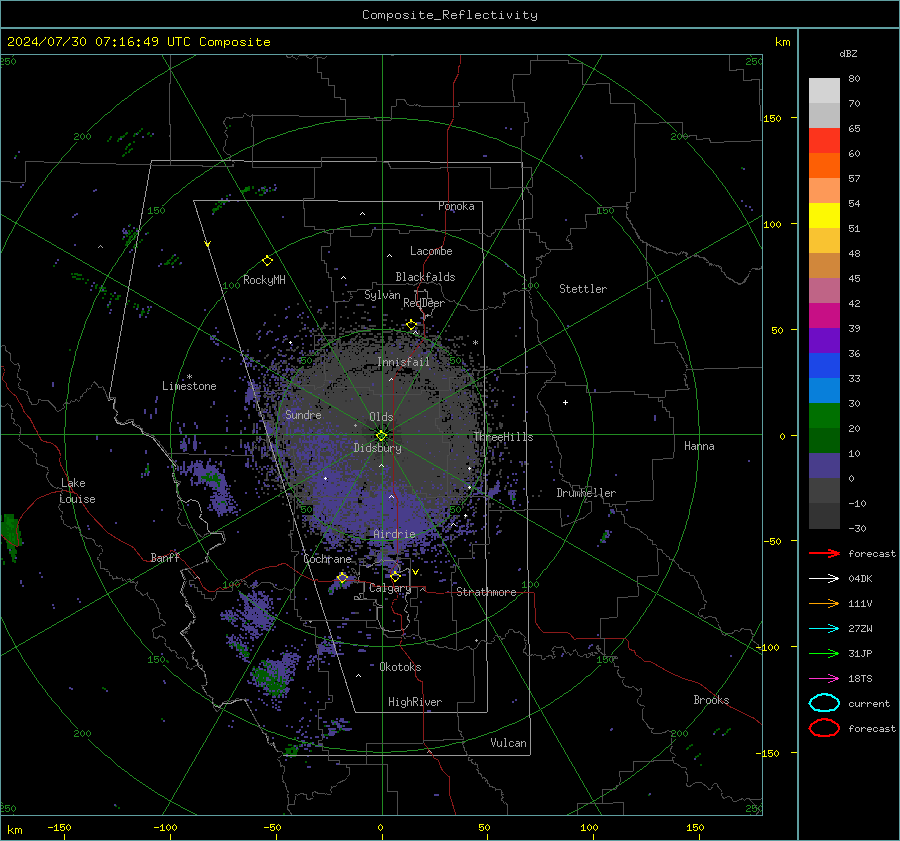
Task: Click the white 04DK arrow icon
Action: (824, 579)
